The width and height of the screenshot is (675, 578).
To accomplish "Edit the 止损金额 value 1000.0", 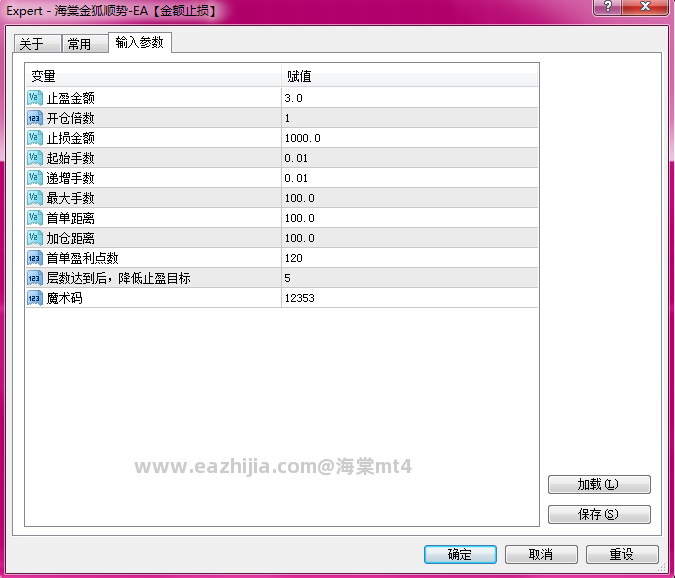I will (409, 138).
